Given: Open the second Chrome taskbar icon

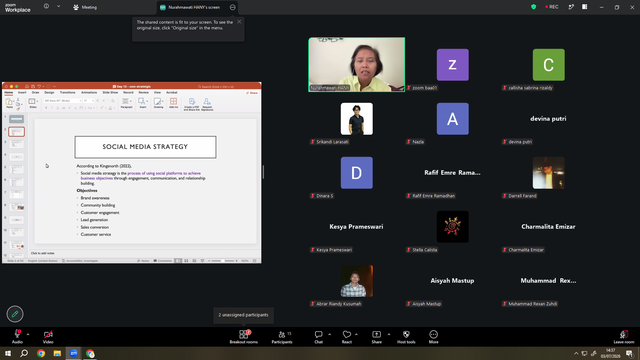Looking at the screenshot, I should (x=90, y=353).
